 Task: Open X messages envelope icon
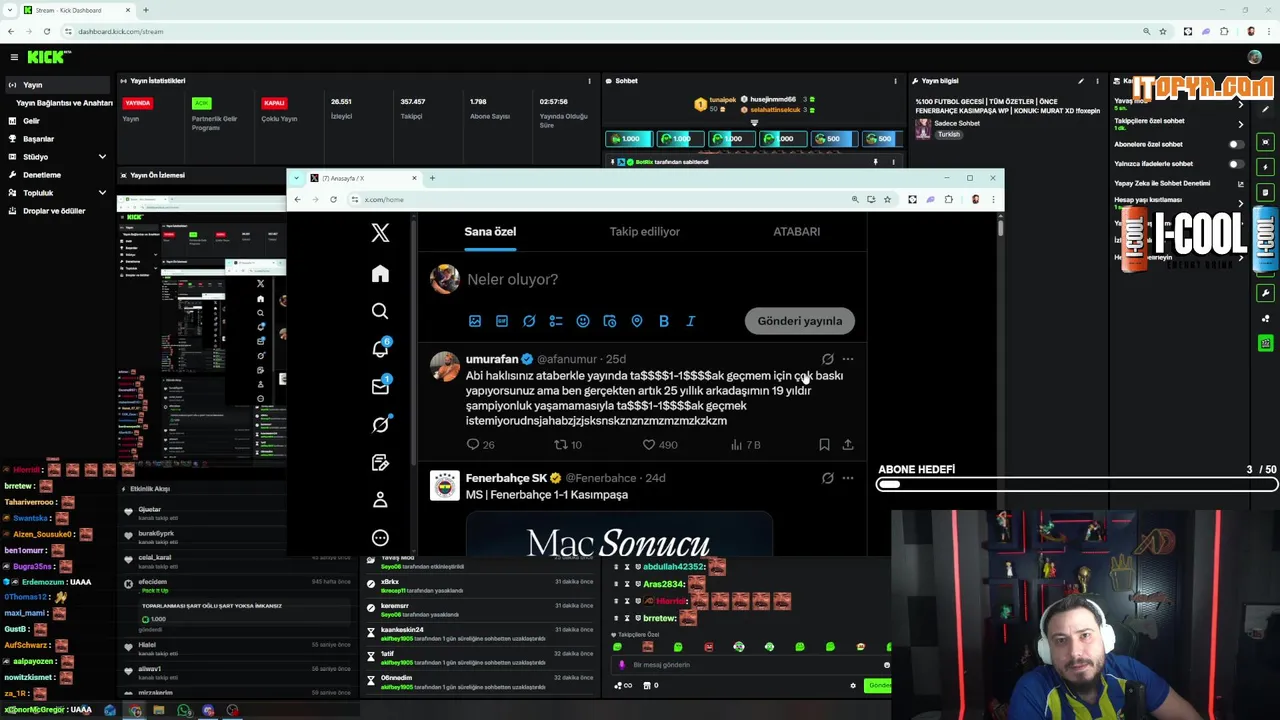[x=380, y=386]
